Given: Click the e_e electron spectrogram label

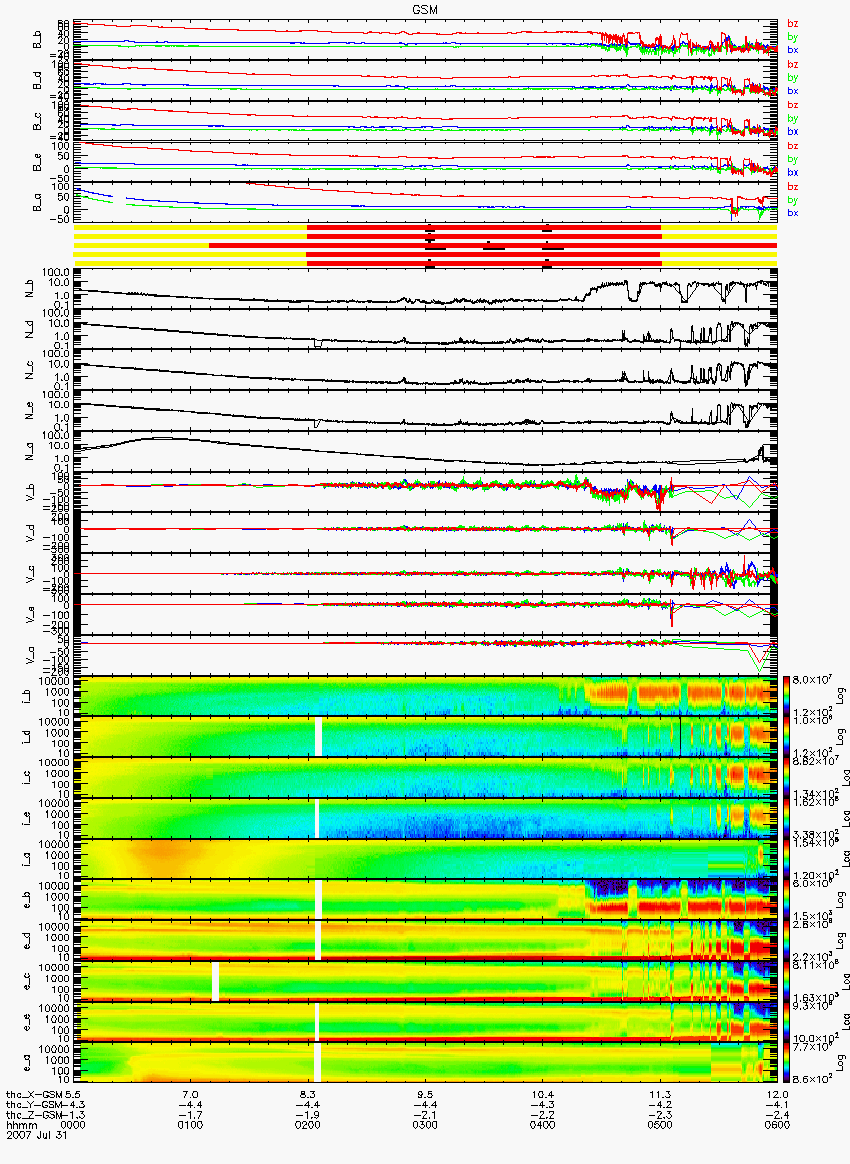Looking at the screenshot, I should (x=27, y=1024).
